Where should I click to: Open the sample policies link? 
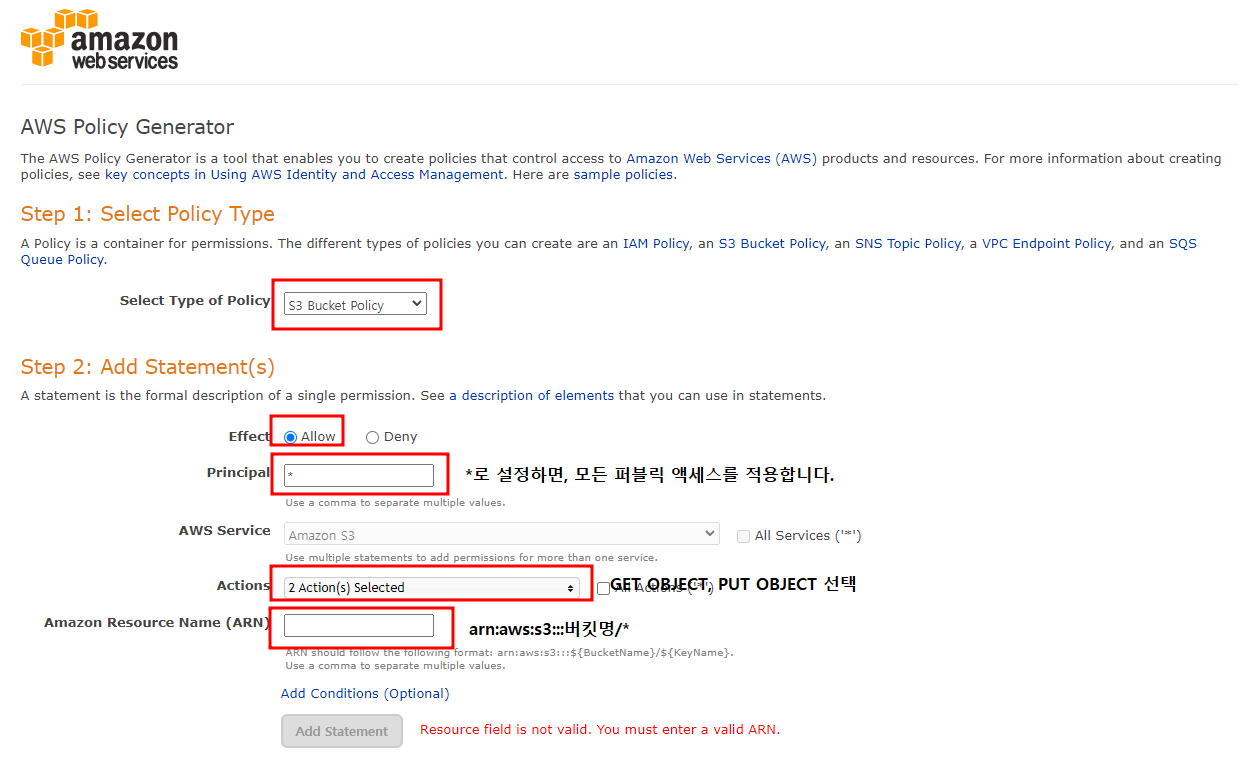[624, 174]
